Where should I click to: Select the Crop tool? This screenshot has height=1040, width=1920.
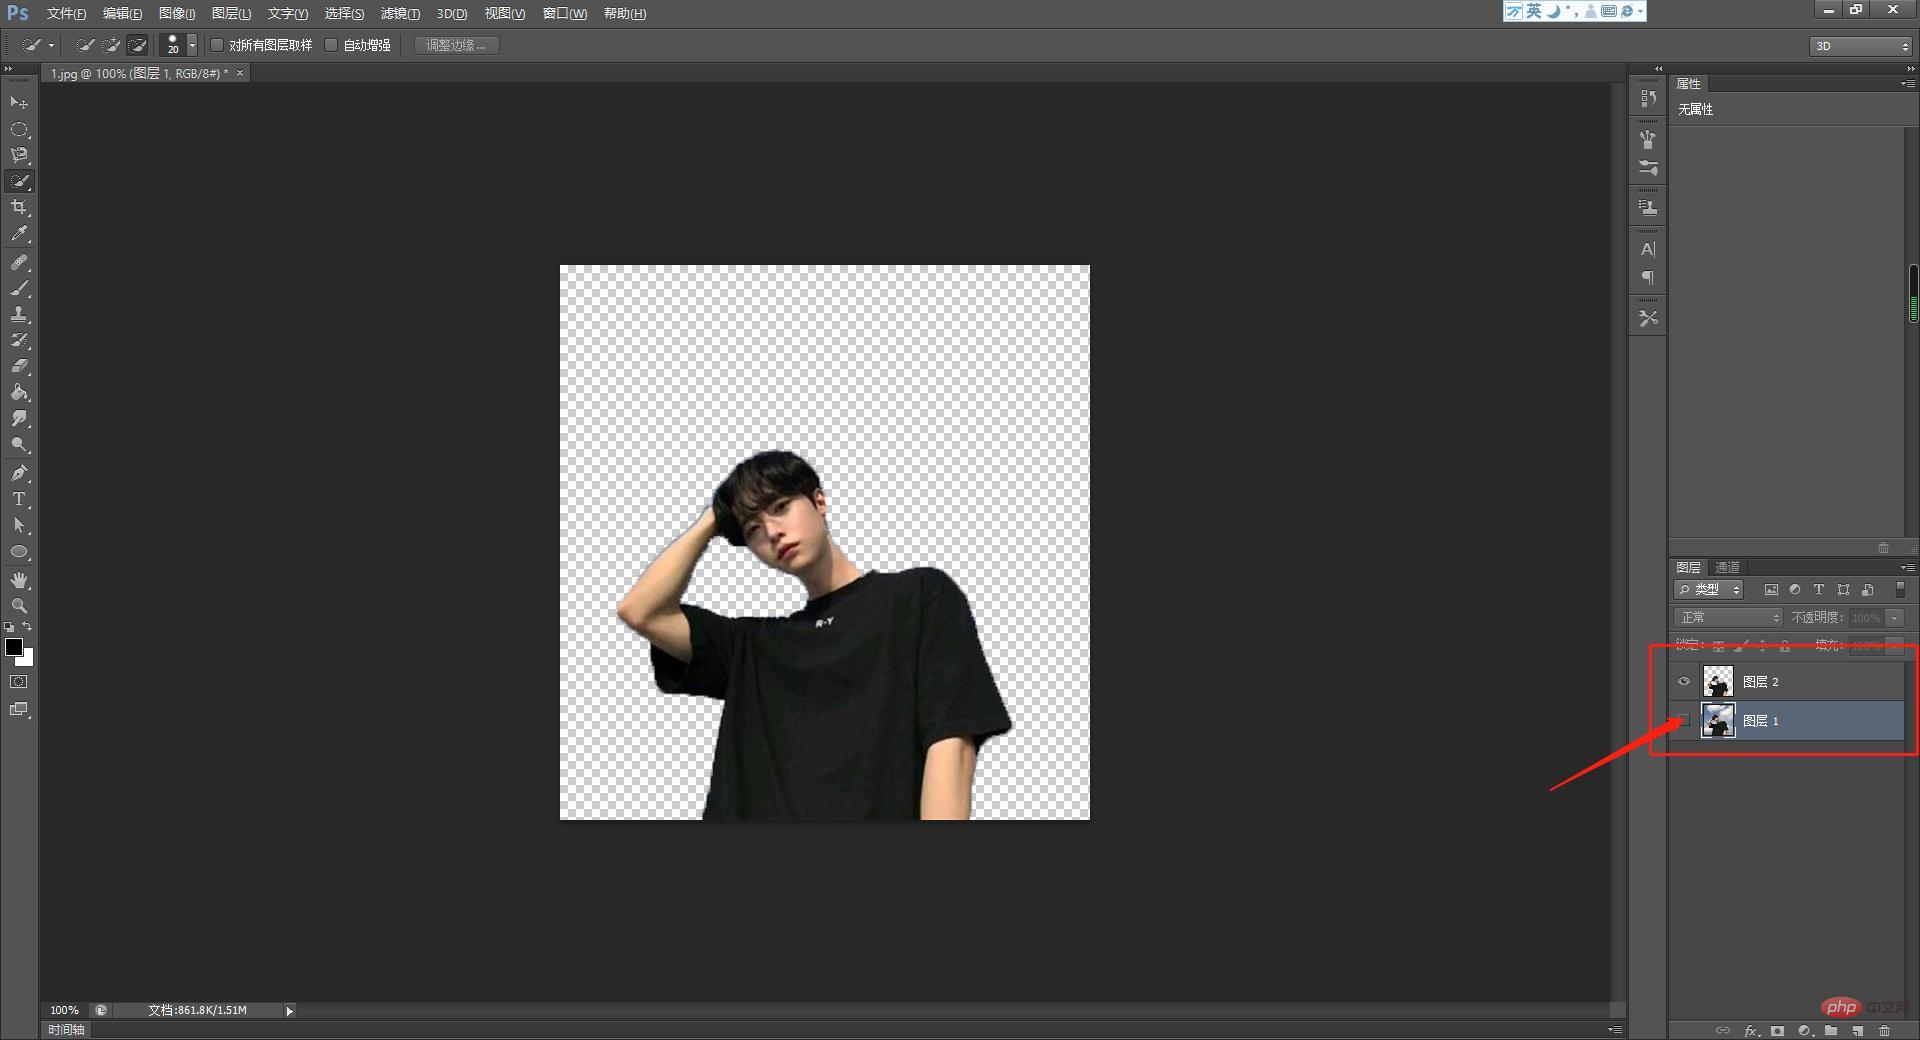coord(19,207)
